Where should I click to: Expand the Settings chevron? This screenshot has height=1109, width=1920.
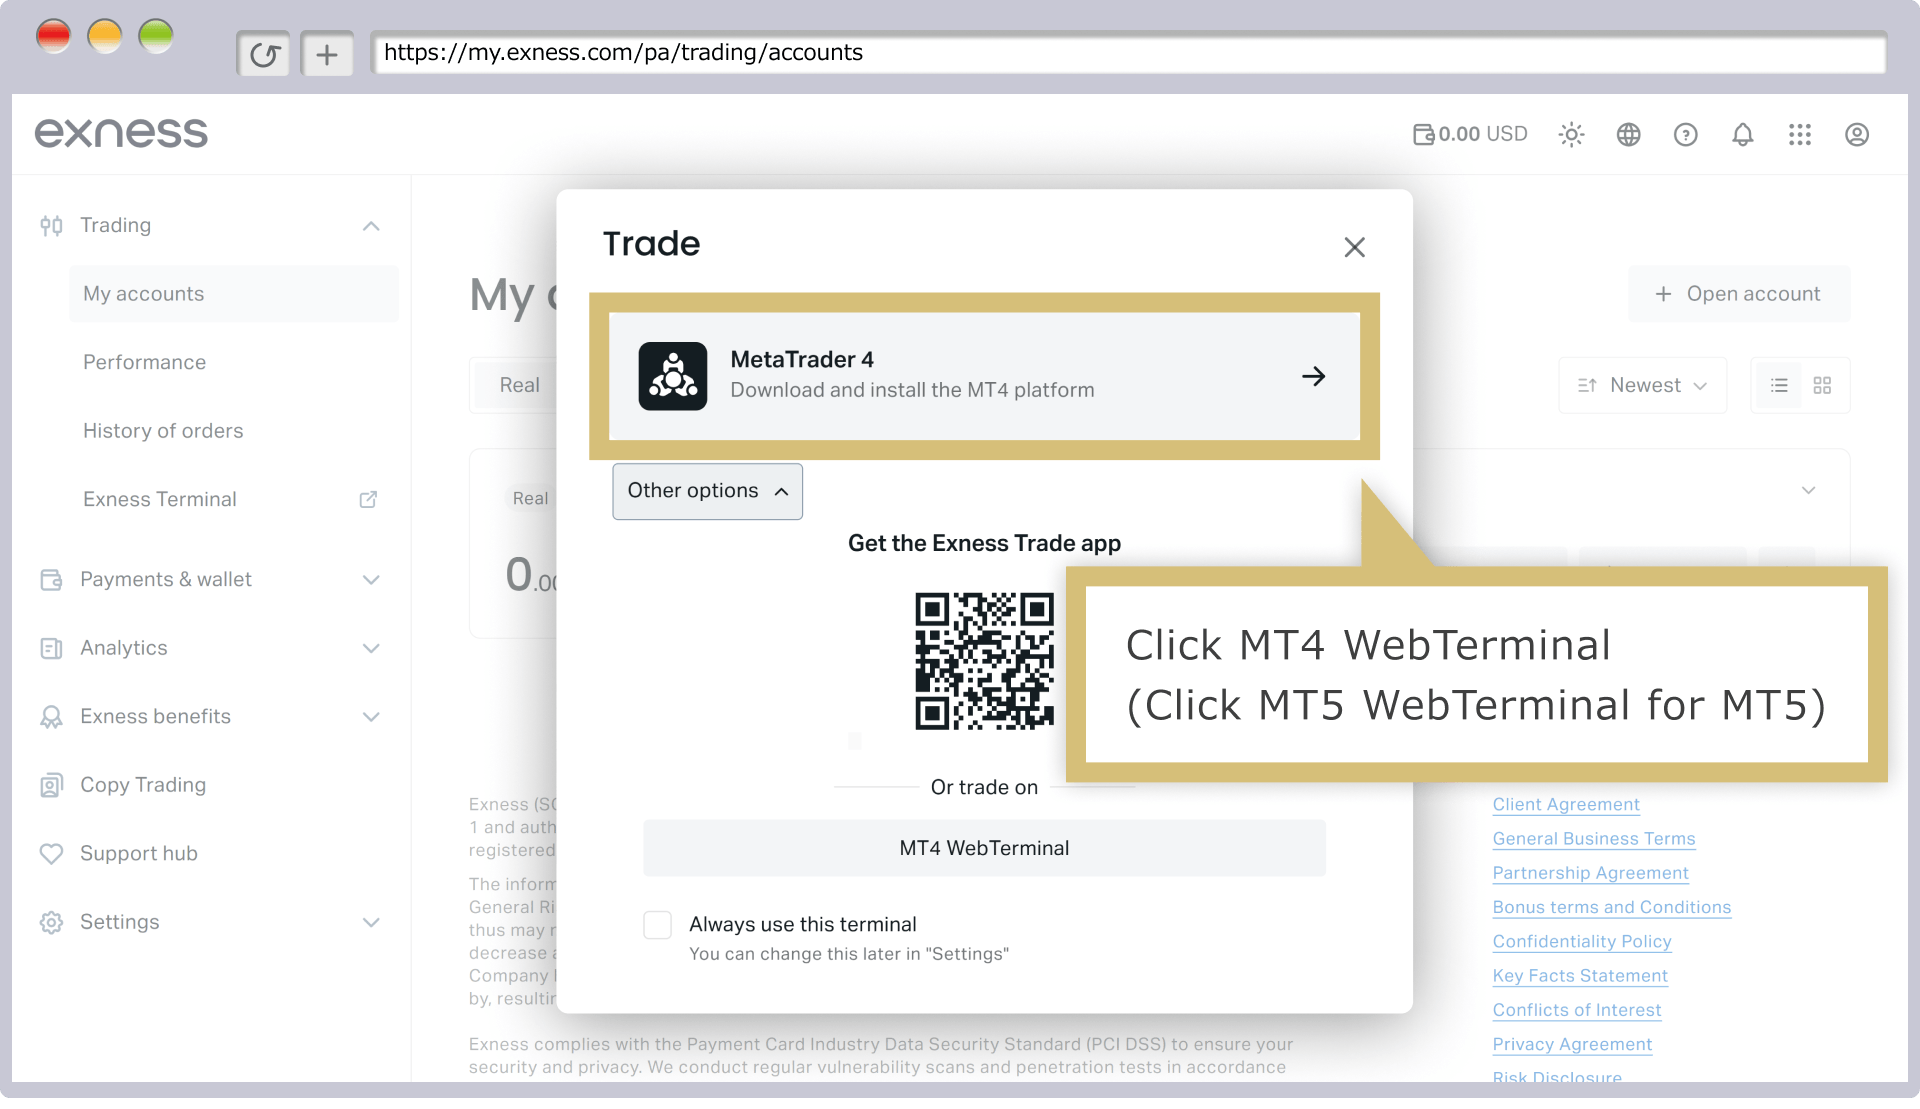pyautogui.click(x=371, y=923)
